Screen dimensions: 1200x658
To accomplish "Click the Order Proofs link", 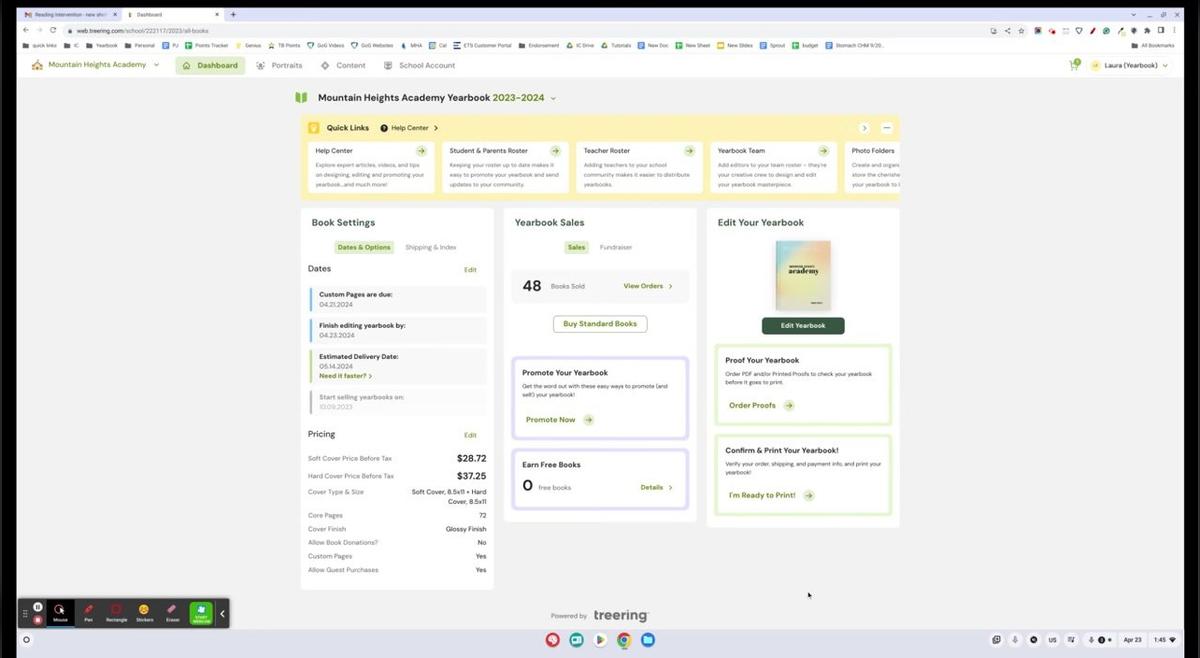I will point(752,406).
